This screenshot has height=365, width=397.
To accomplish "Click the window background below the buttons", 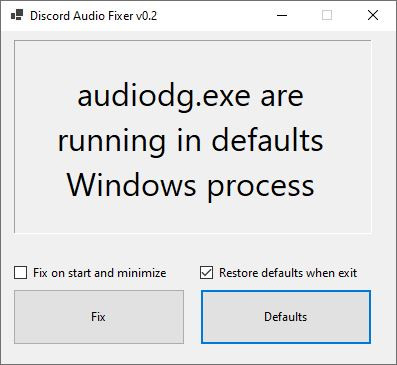I will point(198,353).
